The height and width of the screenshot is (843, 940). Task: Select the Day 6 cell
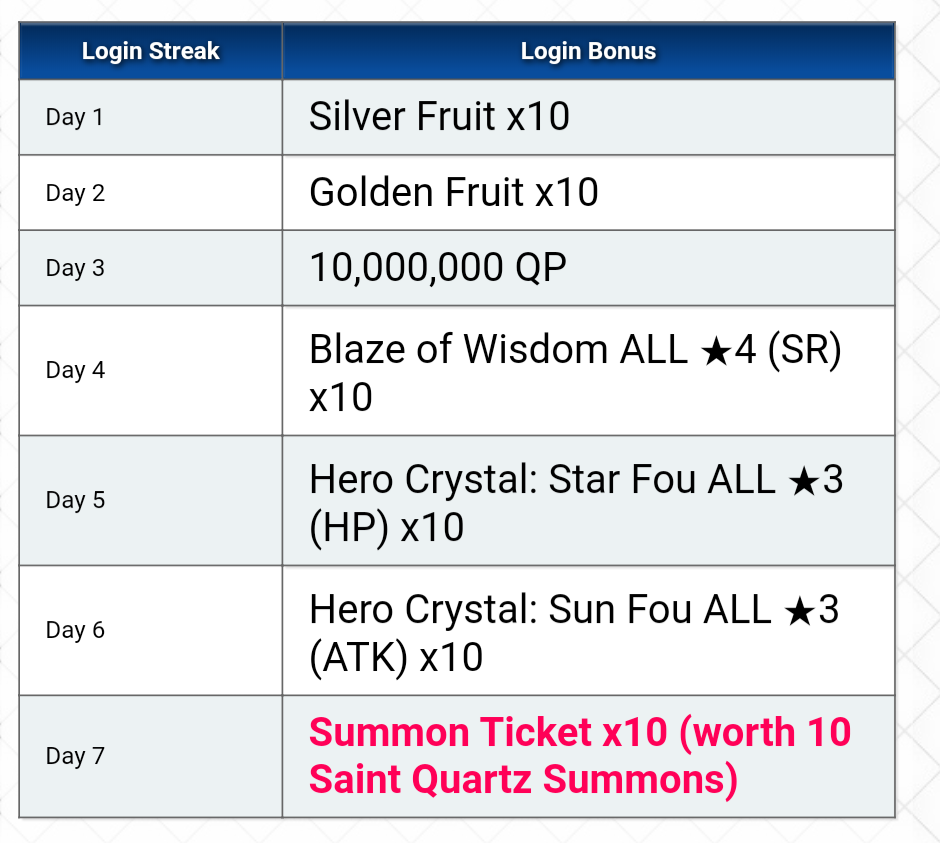[x=75, y=630]
